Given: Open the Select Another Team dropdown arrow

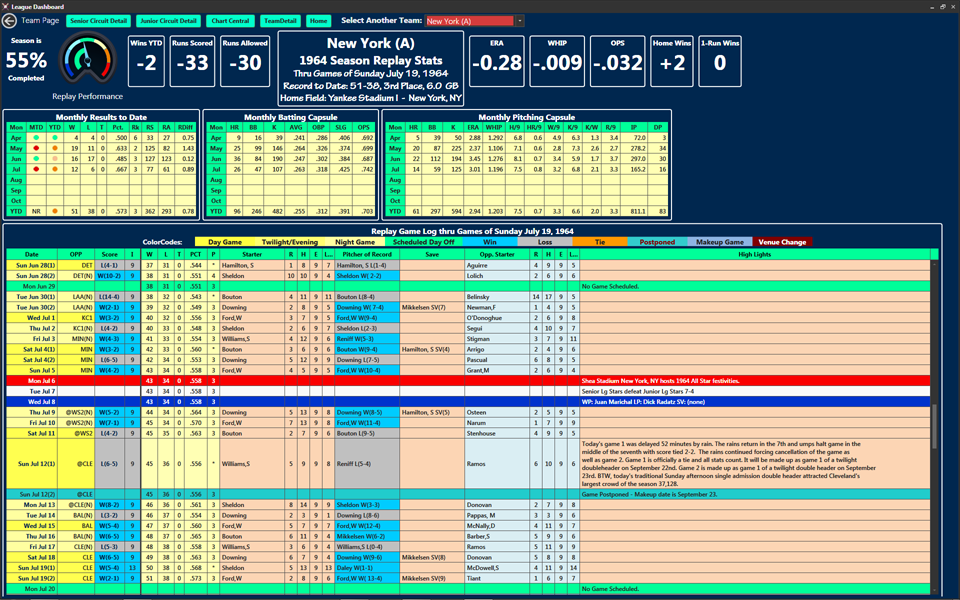Looking at the screenshot, I should 520,21.
